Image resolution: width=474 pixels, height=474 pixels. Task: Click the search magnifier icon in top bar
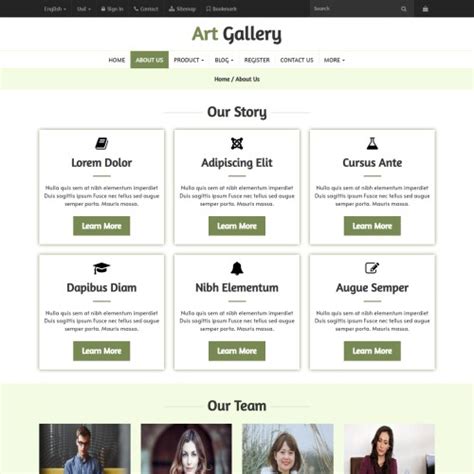404,9
